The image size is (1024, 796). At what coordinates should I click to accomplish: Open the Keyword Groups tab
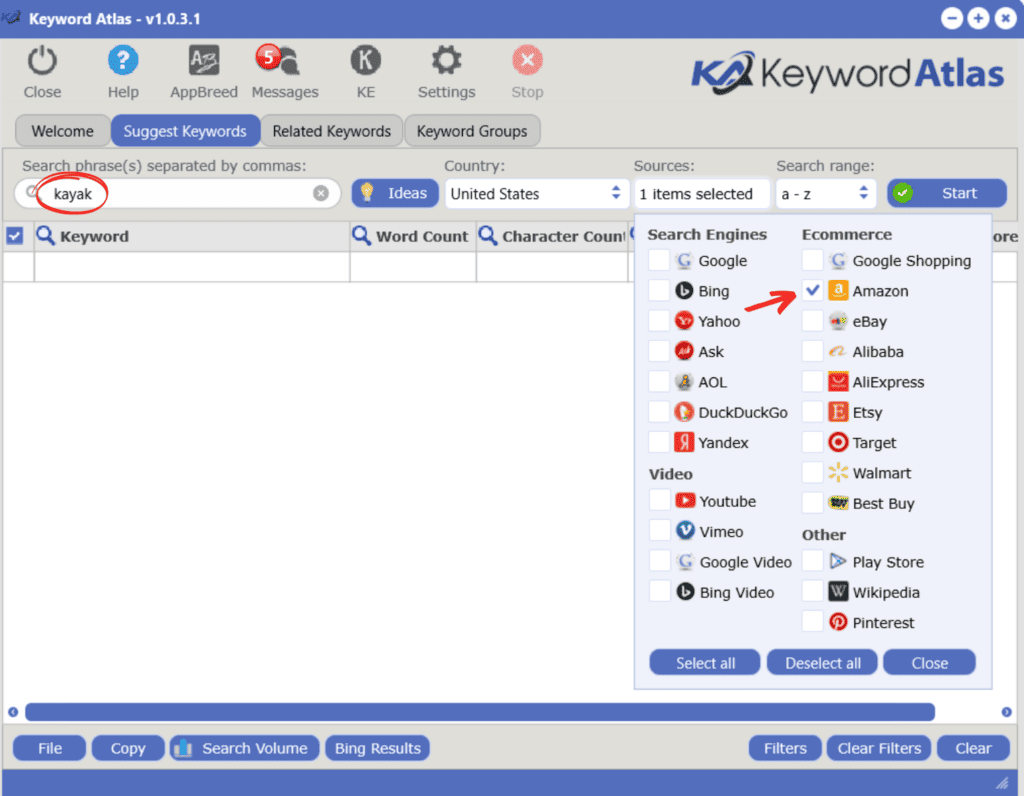pyautogui.click(x=472, y=130)
